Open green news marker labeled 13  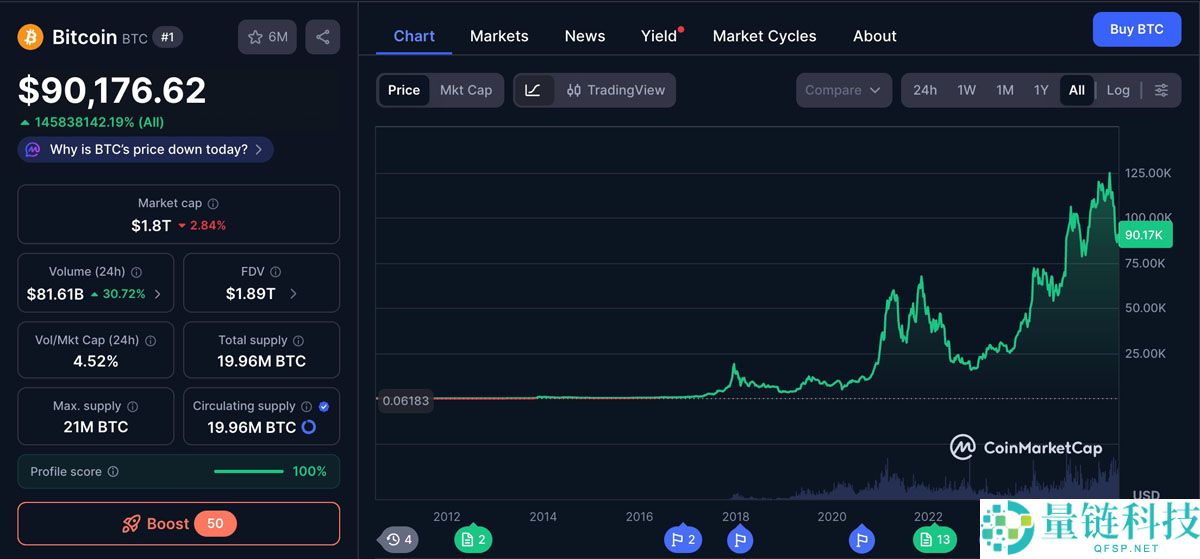(934, 539)
